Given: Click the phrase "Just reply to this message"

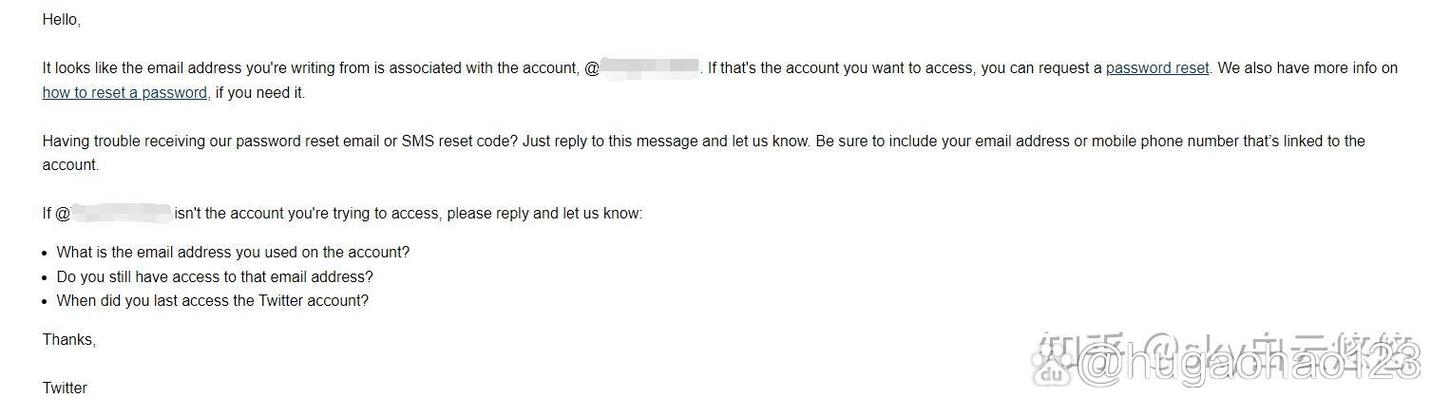Looking at the screenshot, I should 610,141.
